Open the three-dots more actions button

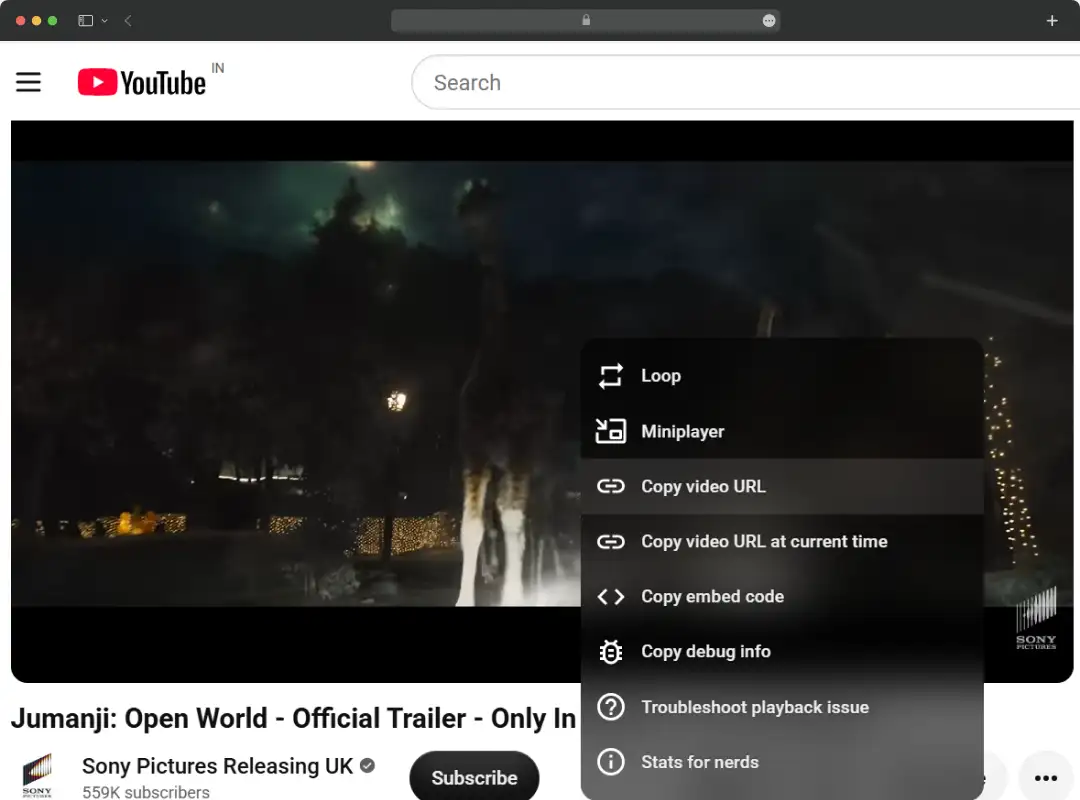coord(1046,778)
